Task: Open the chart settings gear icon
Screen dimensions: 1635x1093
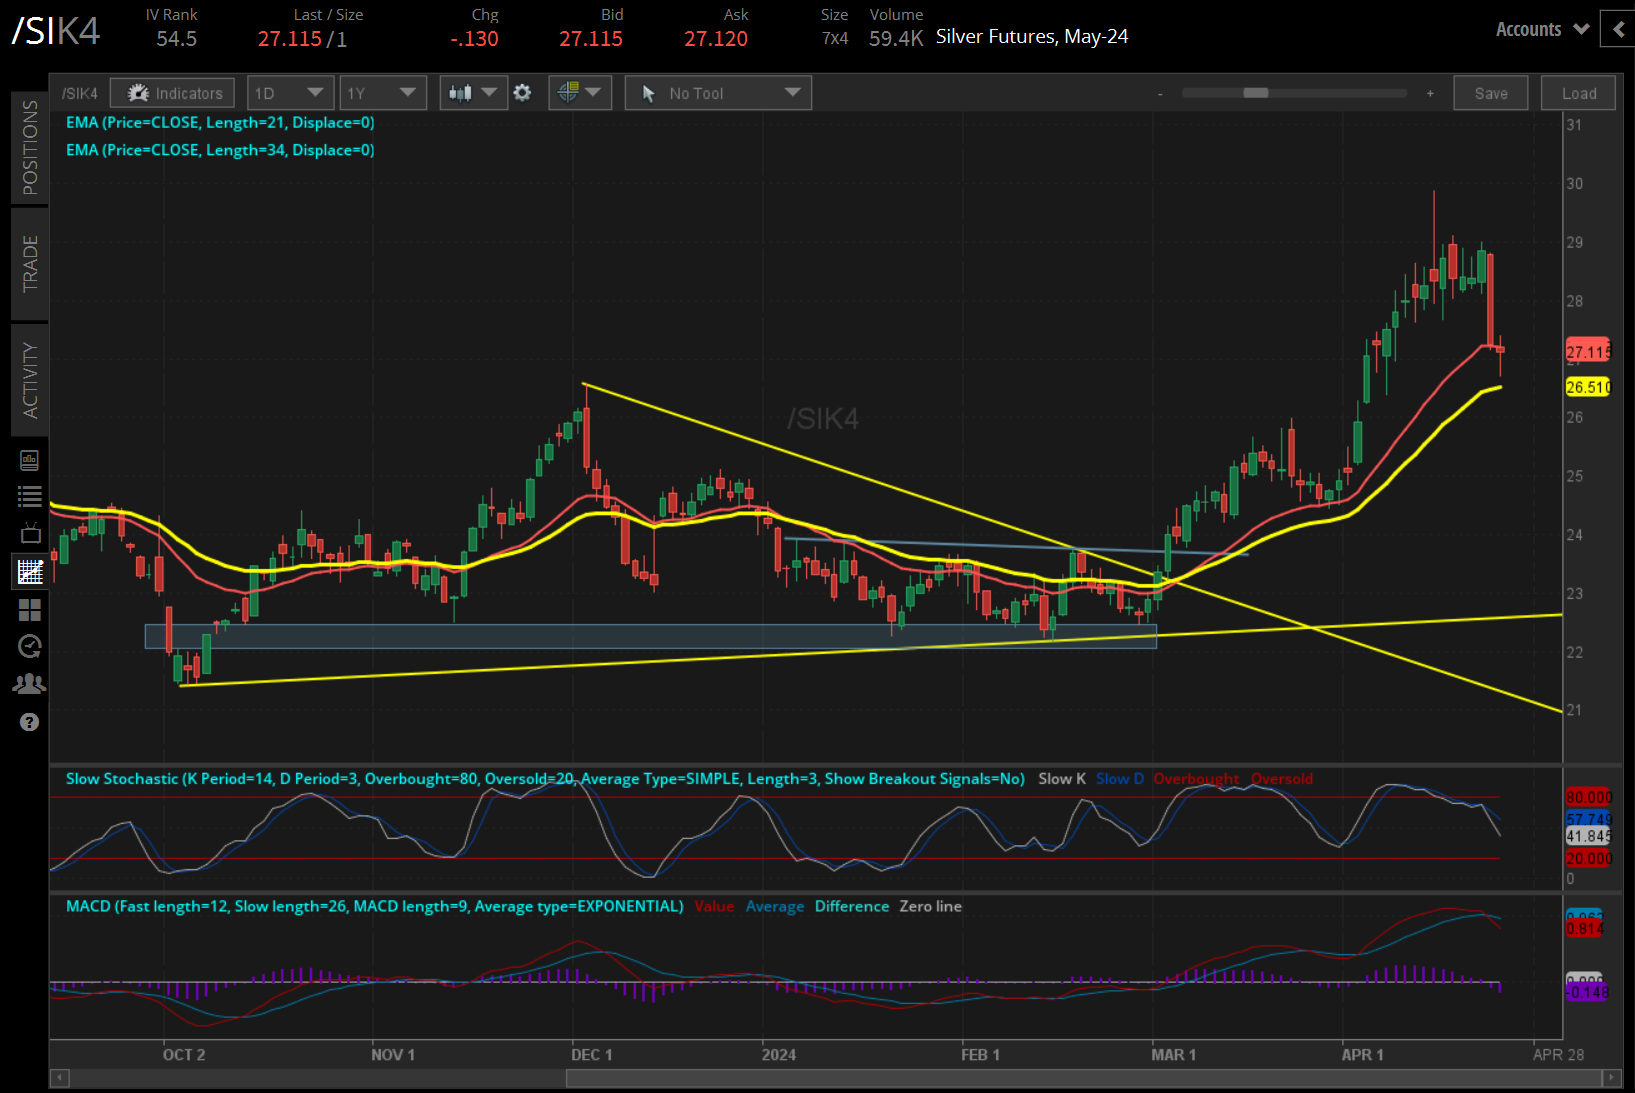Action: (522, 93)
